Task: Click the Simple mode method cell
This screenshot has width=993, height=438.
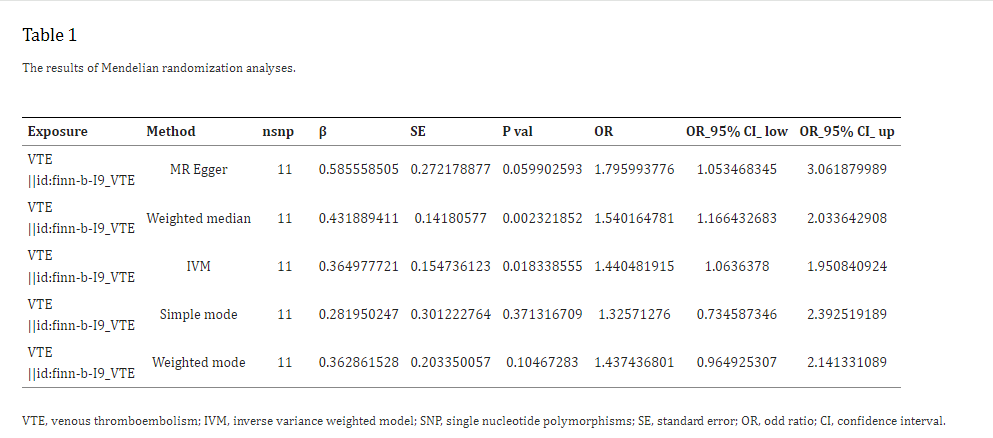Action: click(199, 315)
